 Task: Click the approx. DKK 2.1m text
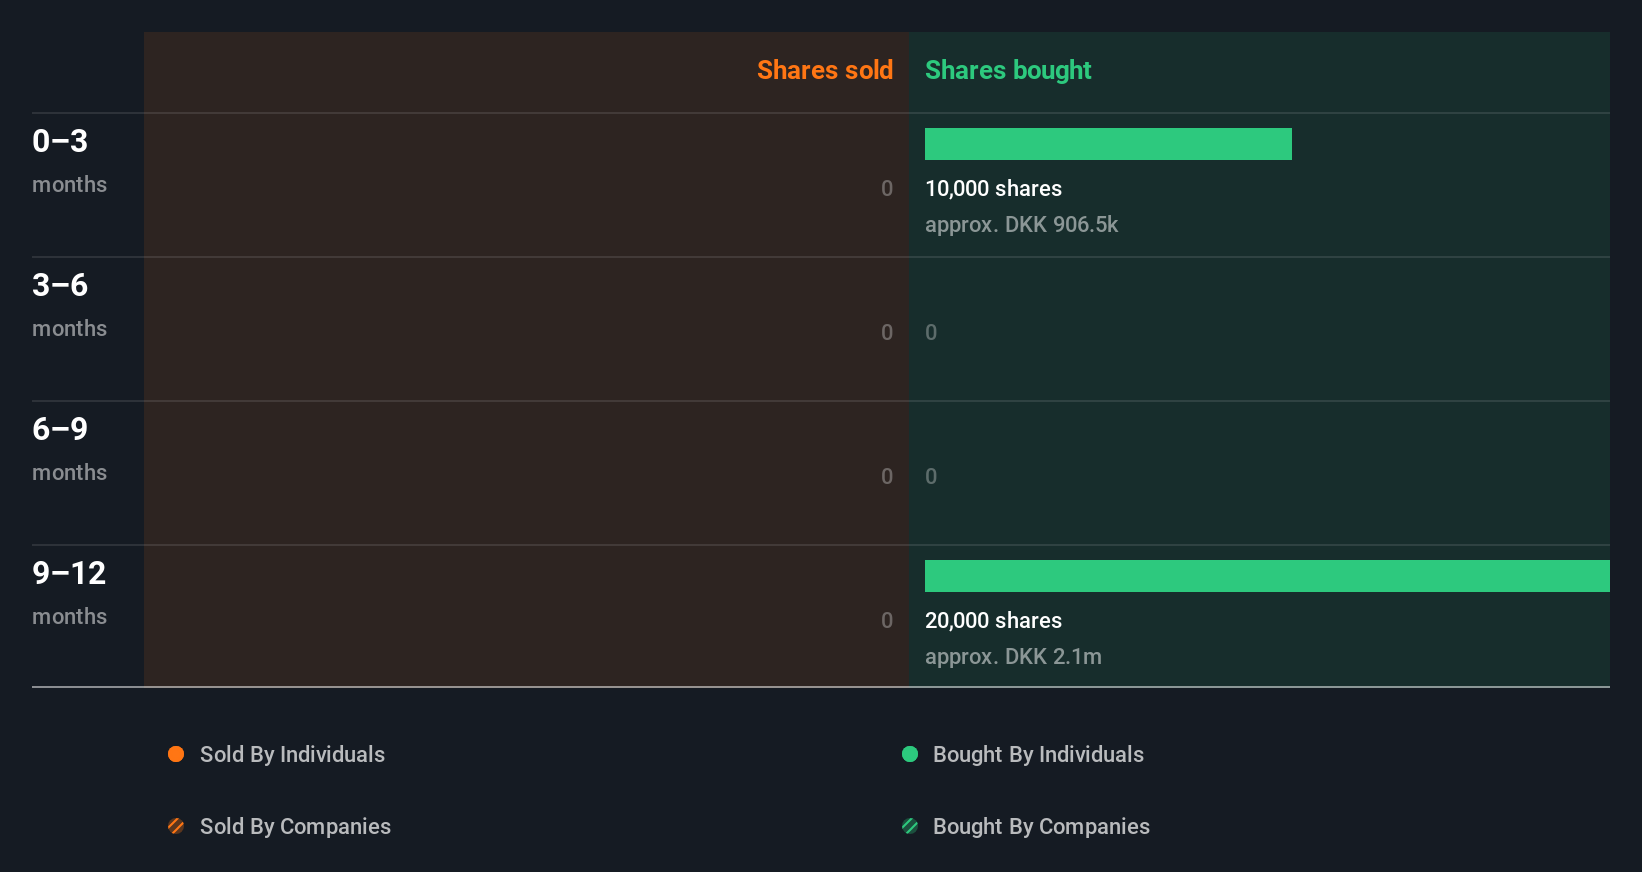click(1013, 657)
